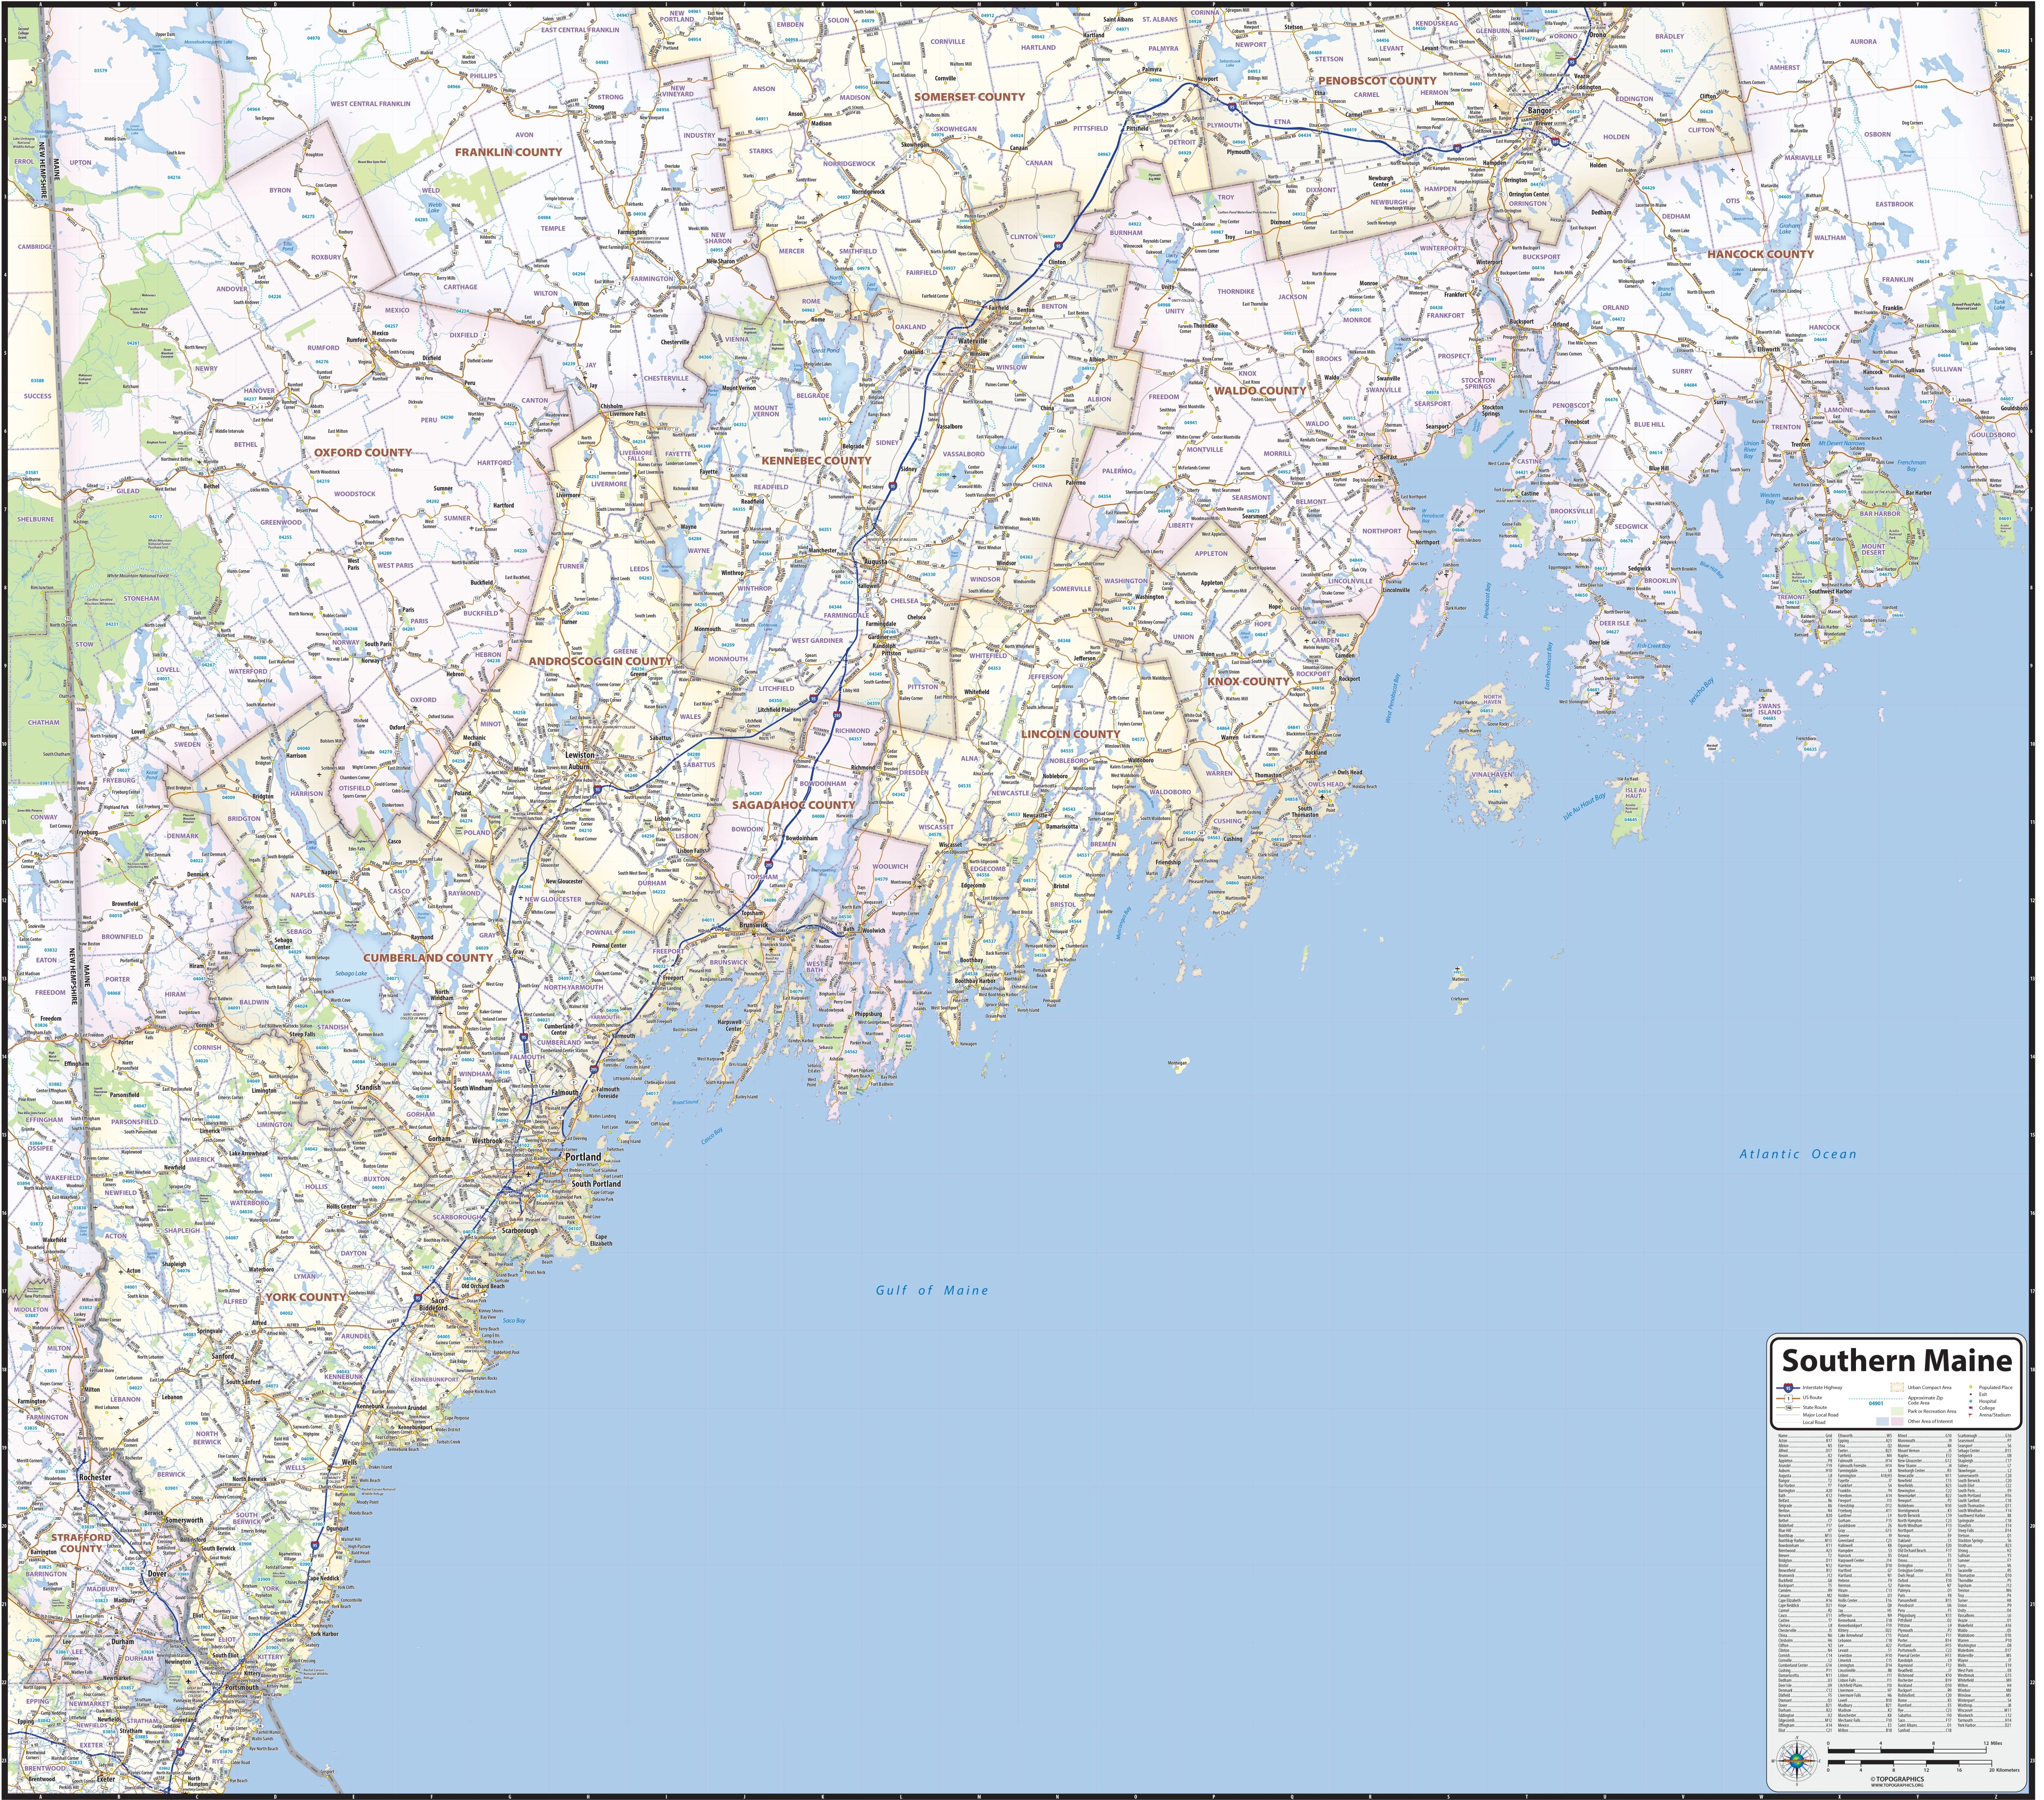2044x1800 pixels.
Task: Click the Urban Compact Area legend swatch
Action: 1897,1387
